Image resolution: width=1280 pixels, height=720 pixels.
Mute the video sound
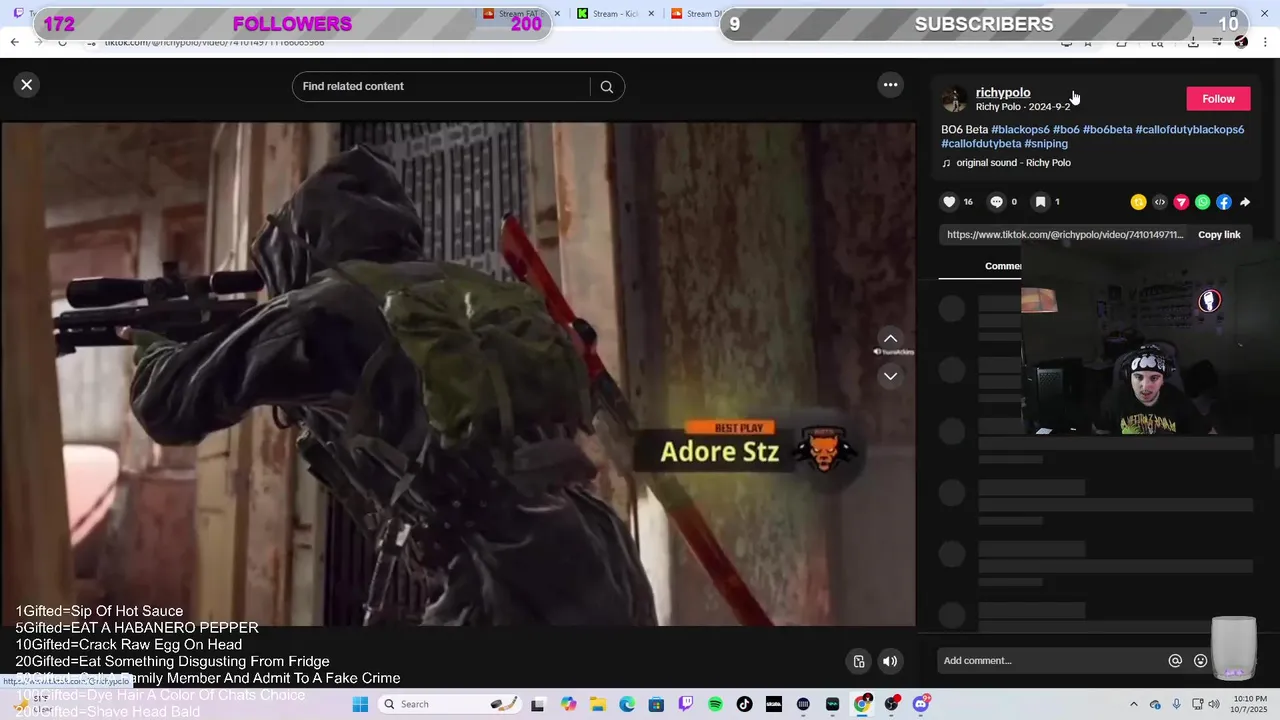(889, 661)
